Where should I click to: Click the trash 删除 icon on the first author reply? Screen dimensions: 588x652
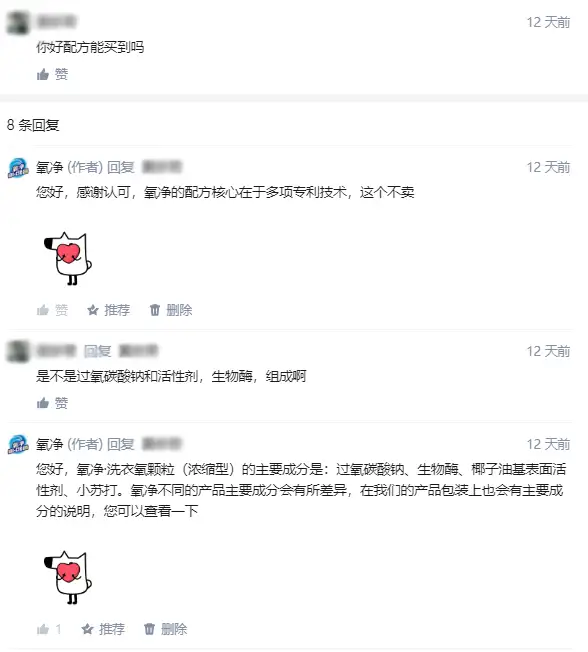pyautogui.click(x=171, y=310)
